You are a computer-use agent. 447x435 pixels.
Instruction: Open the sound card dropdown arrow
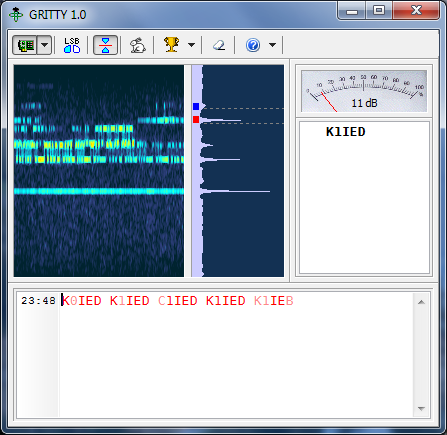coord(44,45)
